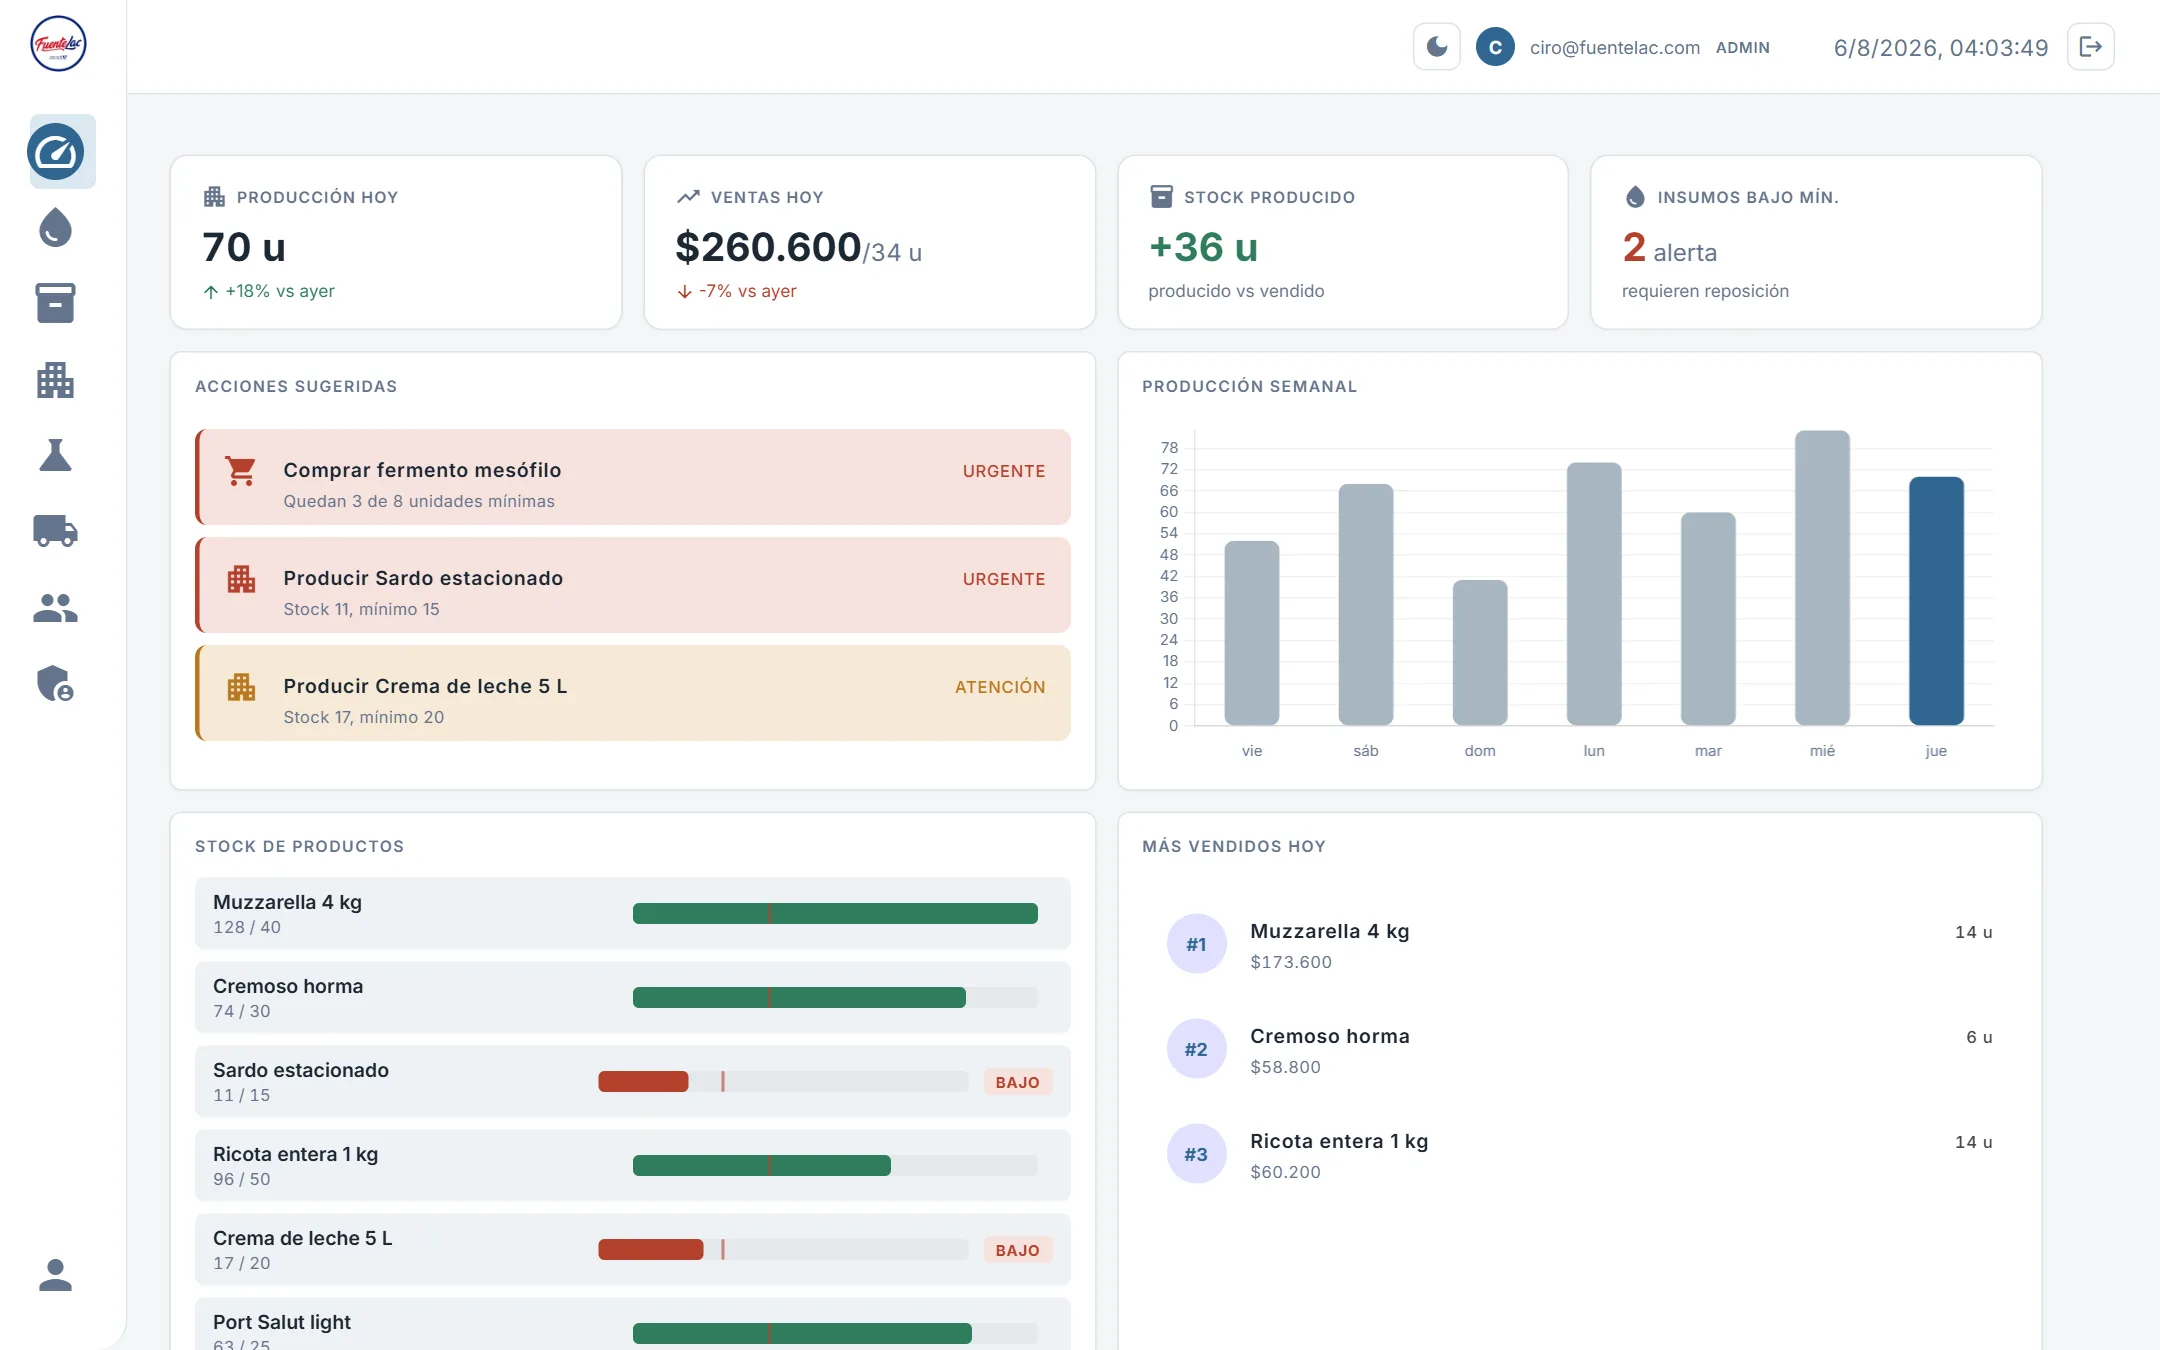
Task: Open the factory production sidebar icon
Action: pos(56,380)
